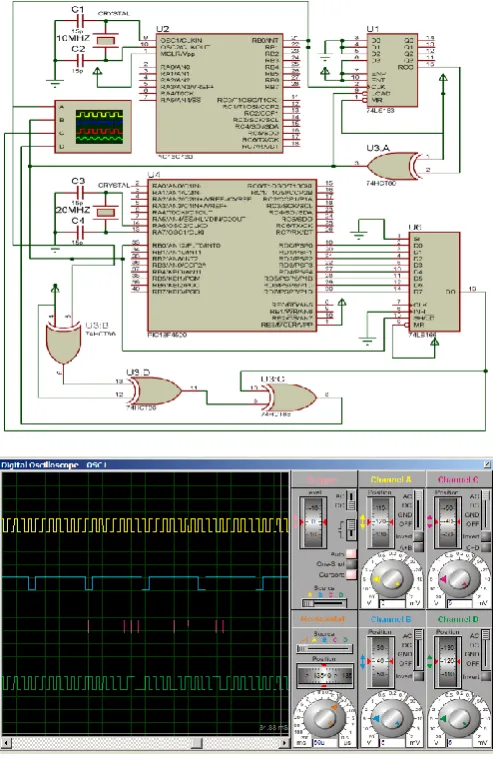493x759 pixels.
Task: Close the Digital Oscilloscope window
Action: (487, 465)
